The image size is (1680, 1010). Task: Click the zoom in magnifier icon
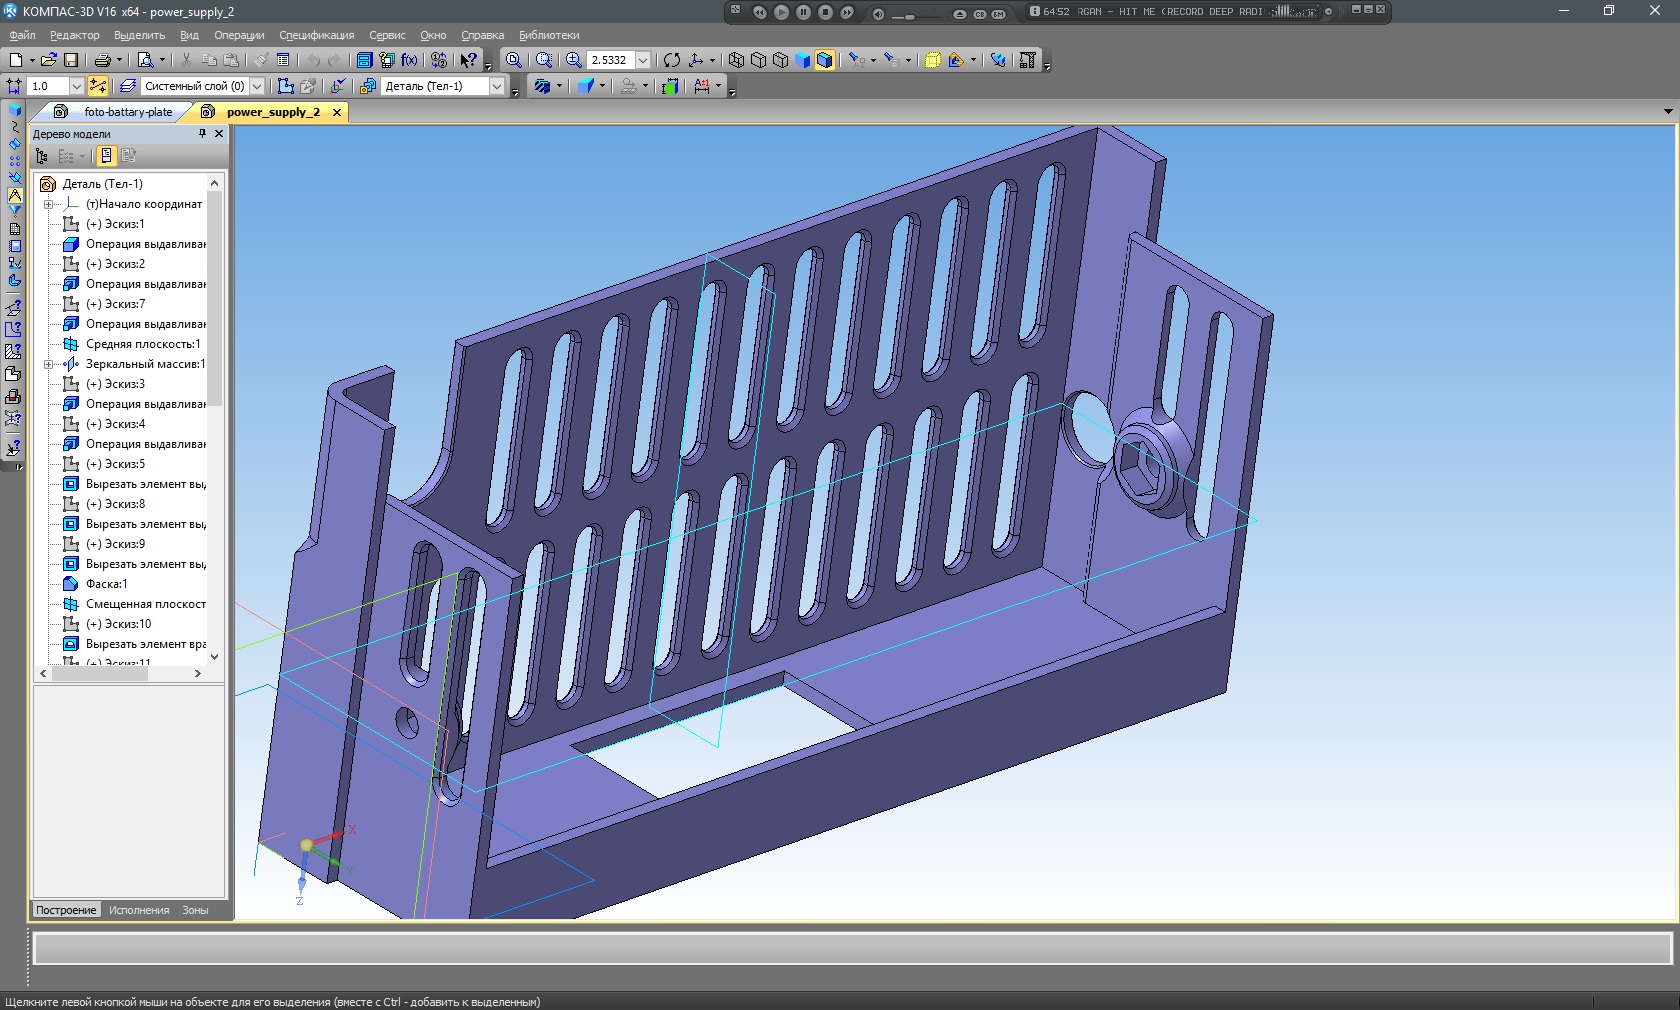(x=574, y=60)
